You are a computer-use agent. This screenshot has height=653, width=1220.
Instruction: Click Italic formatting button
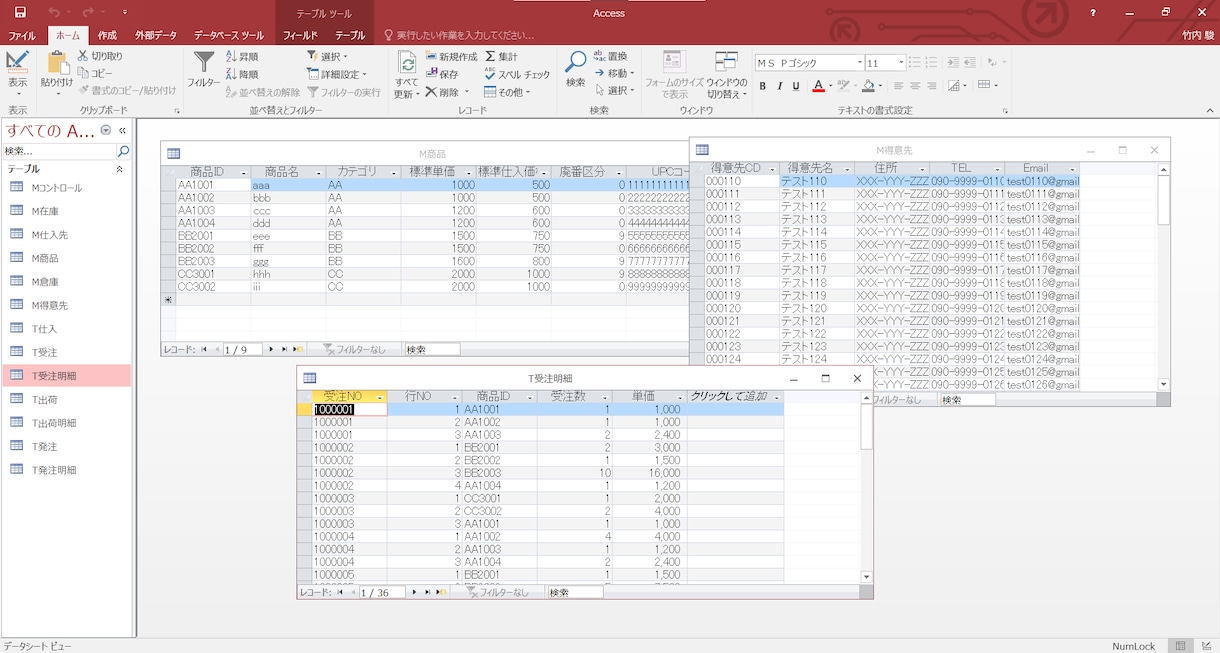[778, 86]
